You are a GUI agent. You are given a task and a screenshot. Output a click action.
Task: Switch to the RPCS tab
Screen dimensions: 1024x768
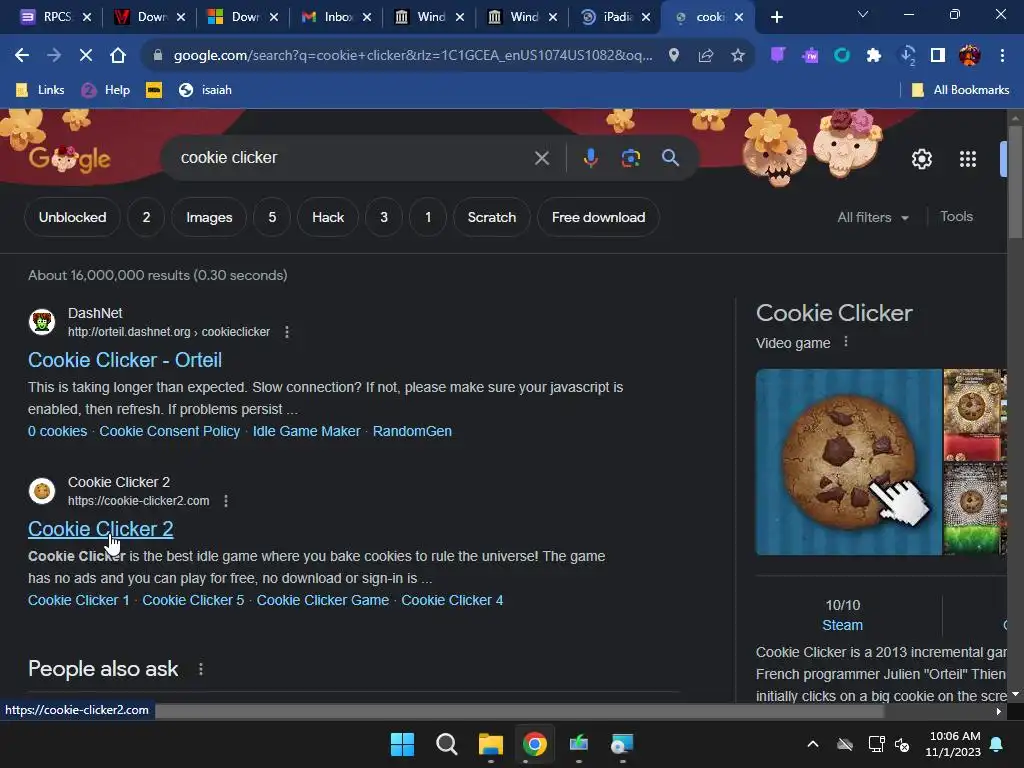(57, 17)
